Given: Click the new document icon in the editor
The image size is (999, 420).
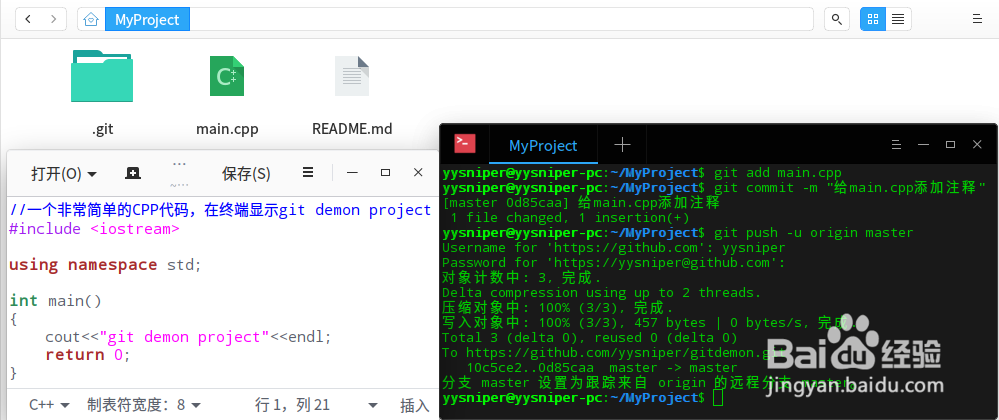Looking at the screenshot, I should tap(133, 173).
